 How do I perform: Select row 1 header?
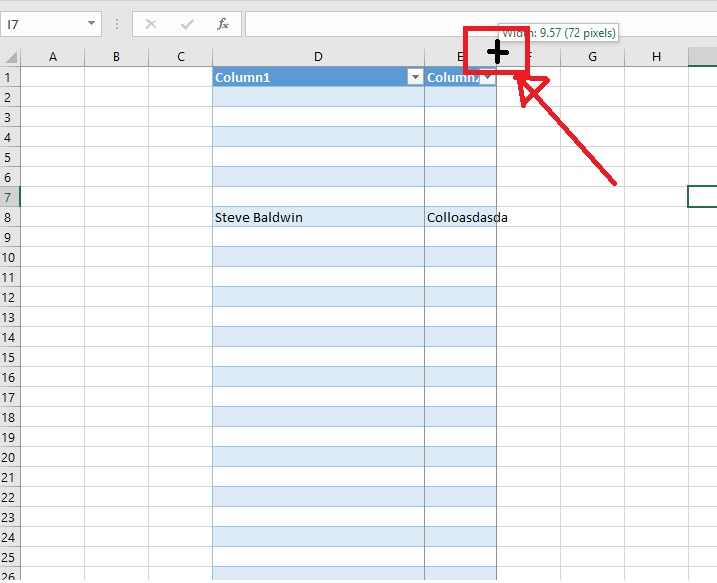[10, 77]
